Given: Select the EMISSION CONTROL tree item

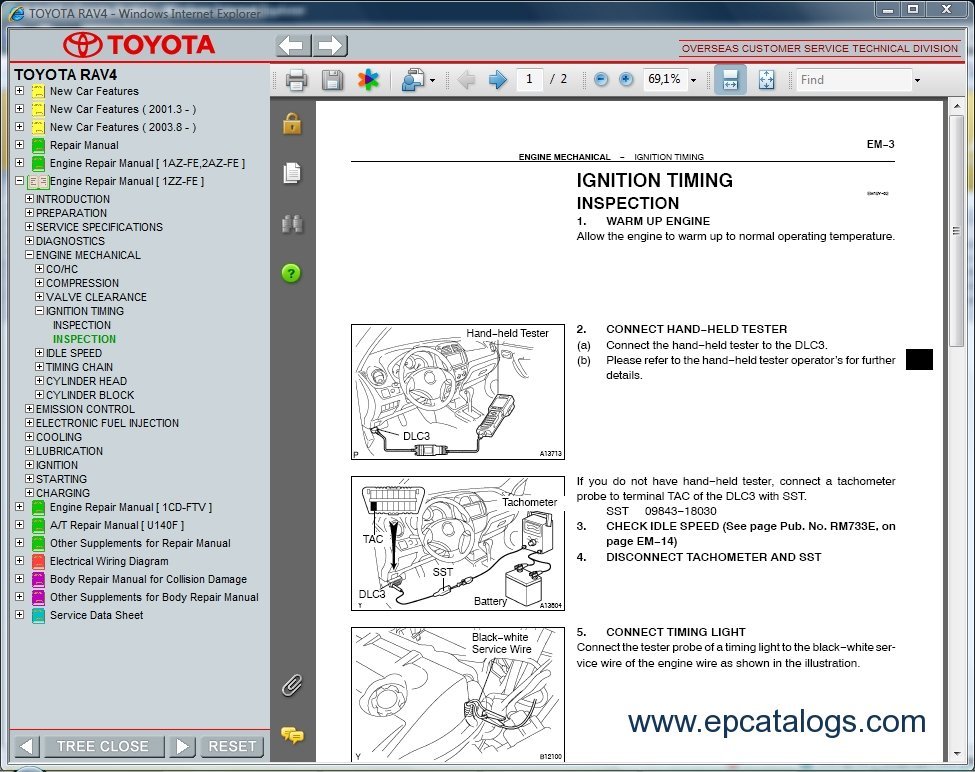Looking at the screenshot, I should [x=85, y=409].
